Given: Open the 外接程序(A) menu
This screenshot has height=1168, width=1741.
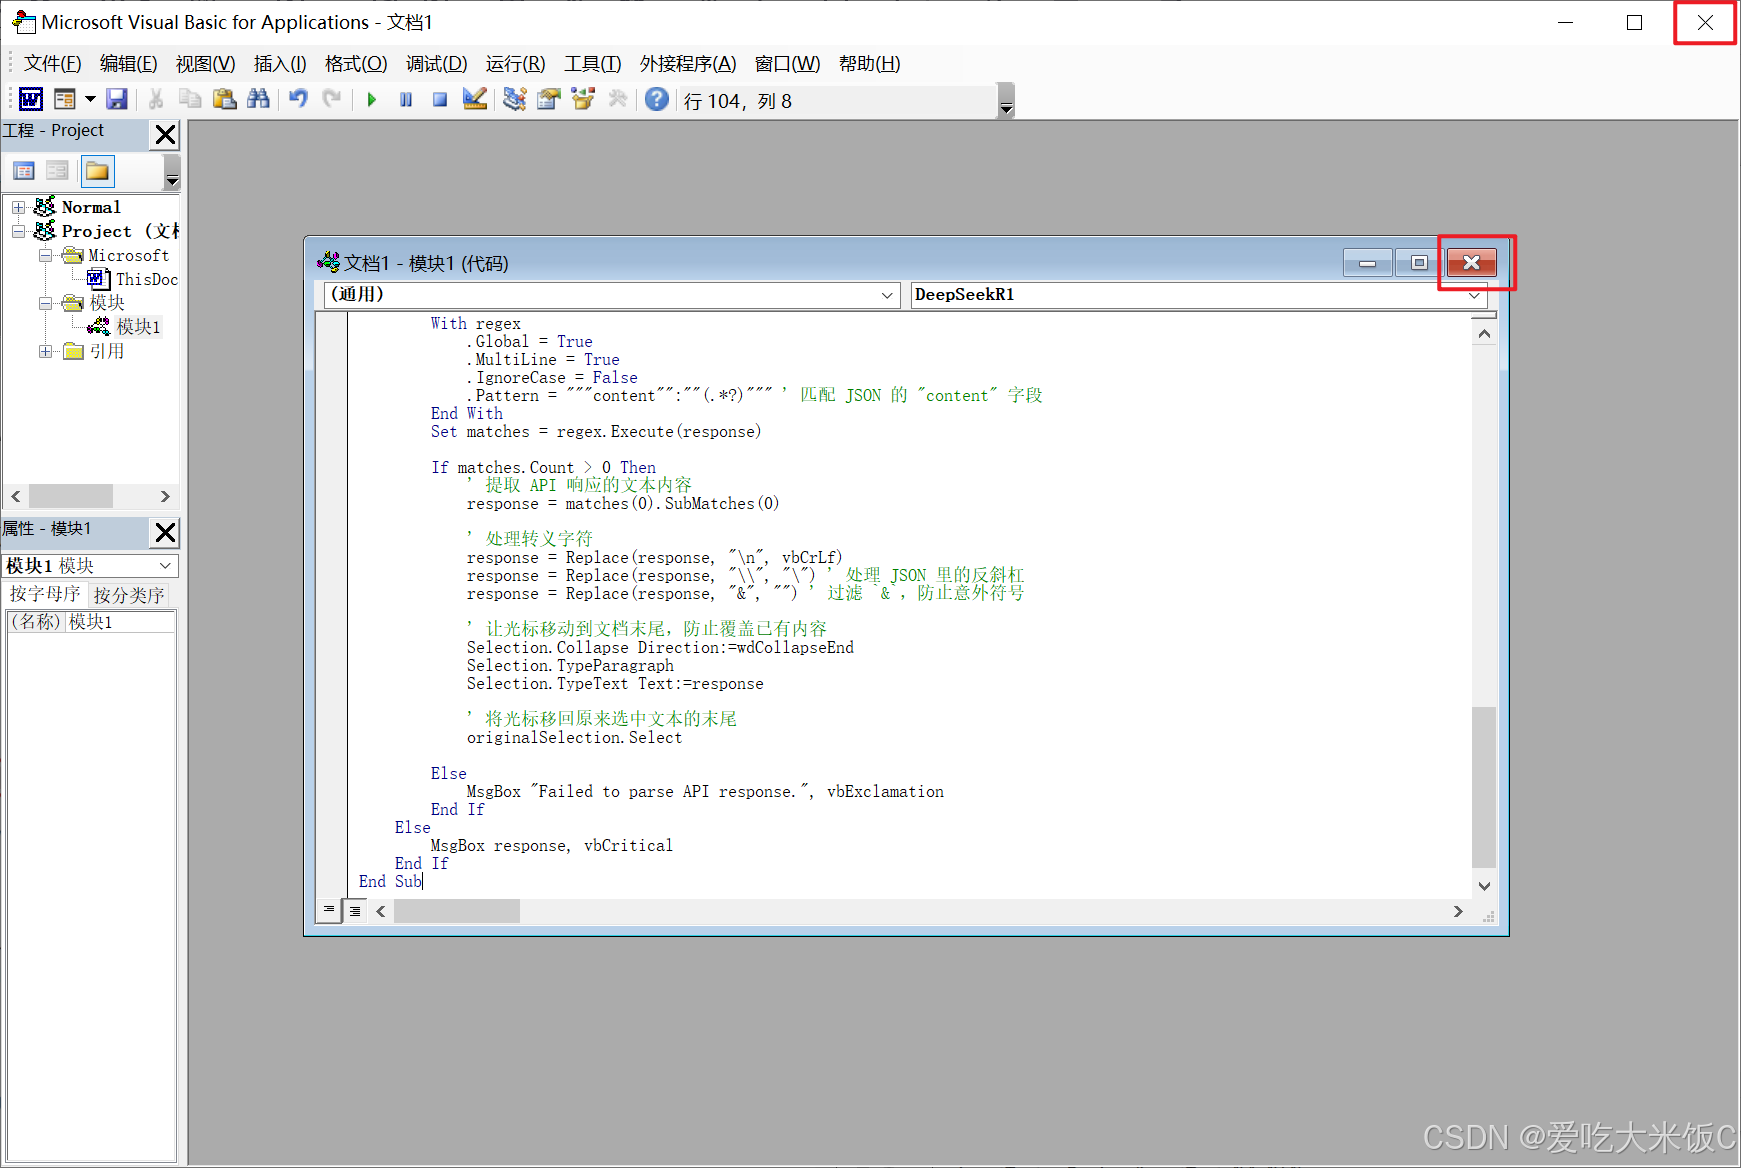Looking at the screenshot, I should point(688,64).
